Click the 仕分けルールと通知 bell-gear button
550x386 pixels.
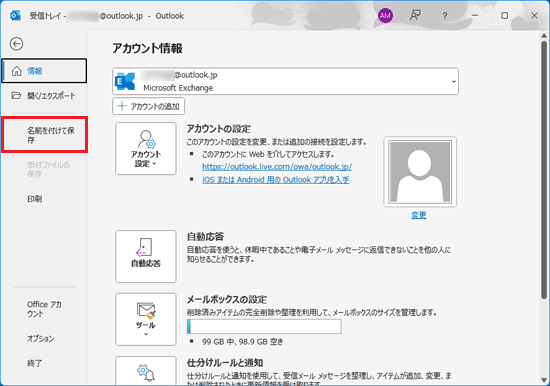click(x=146, y=371)
